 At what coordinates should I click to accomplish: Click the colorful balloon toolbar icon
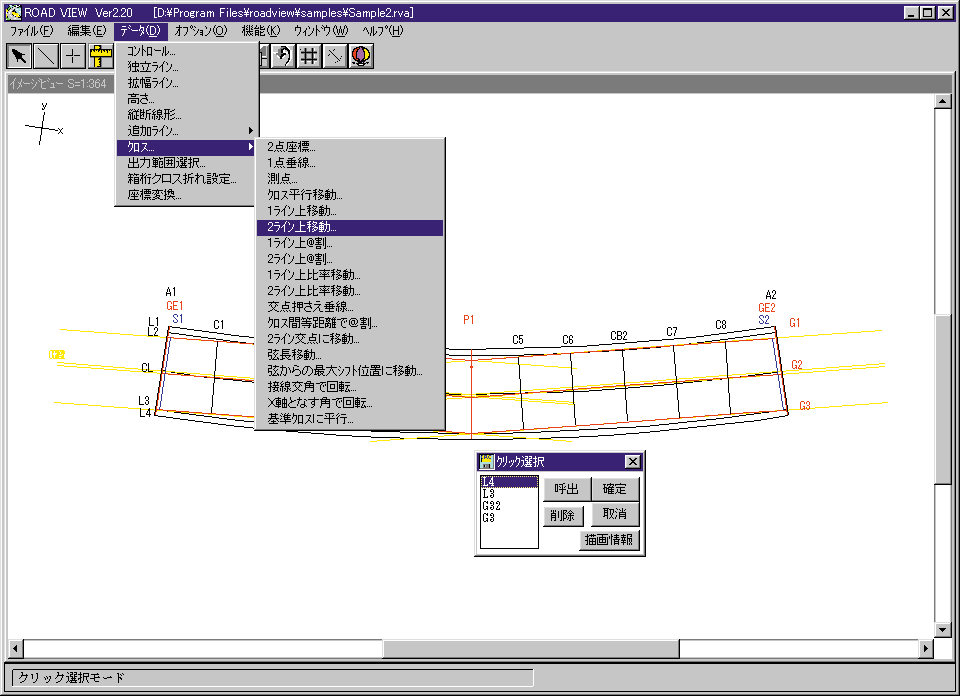pos(361,56)
